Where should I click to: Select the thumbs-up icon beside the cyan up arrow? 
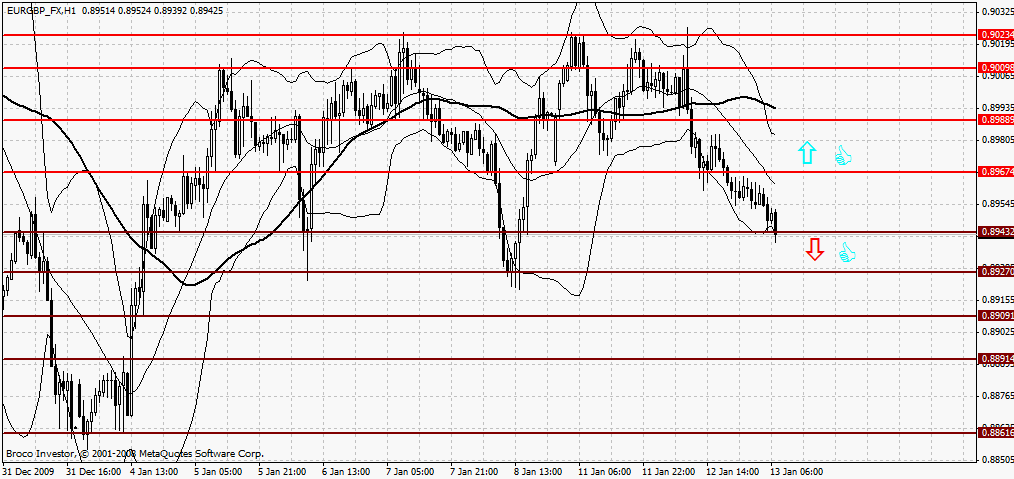coord(843,155)
